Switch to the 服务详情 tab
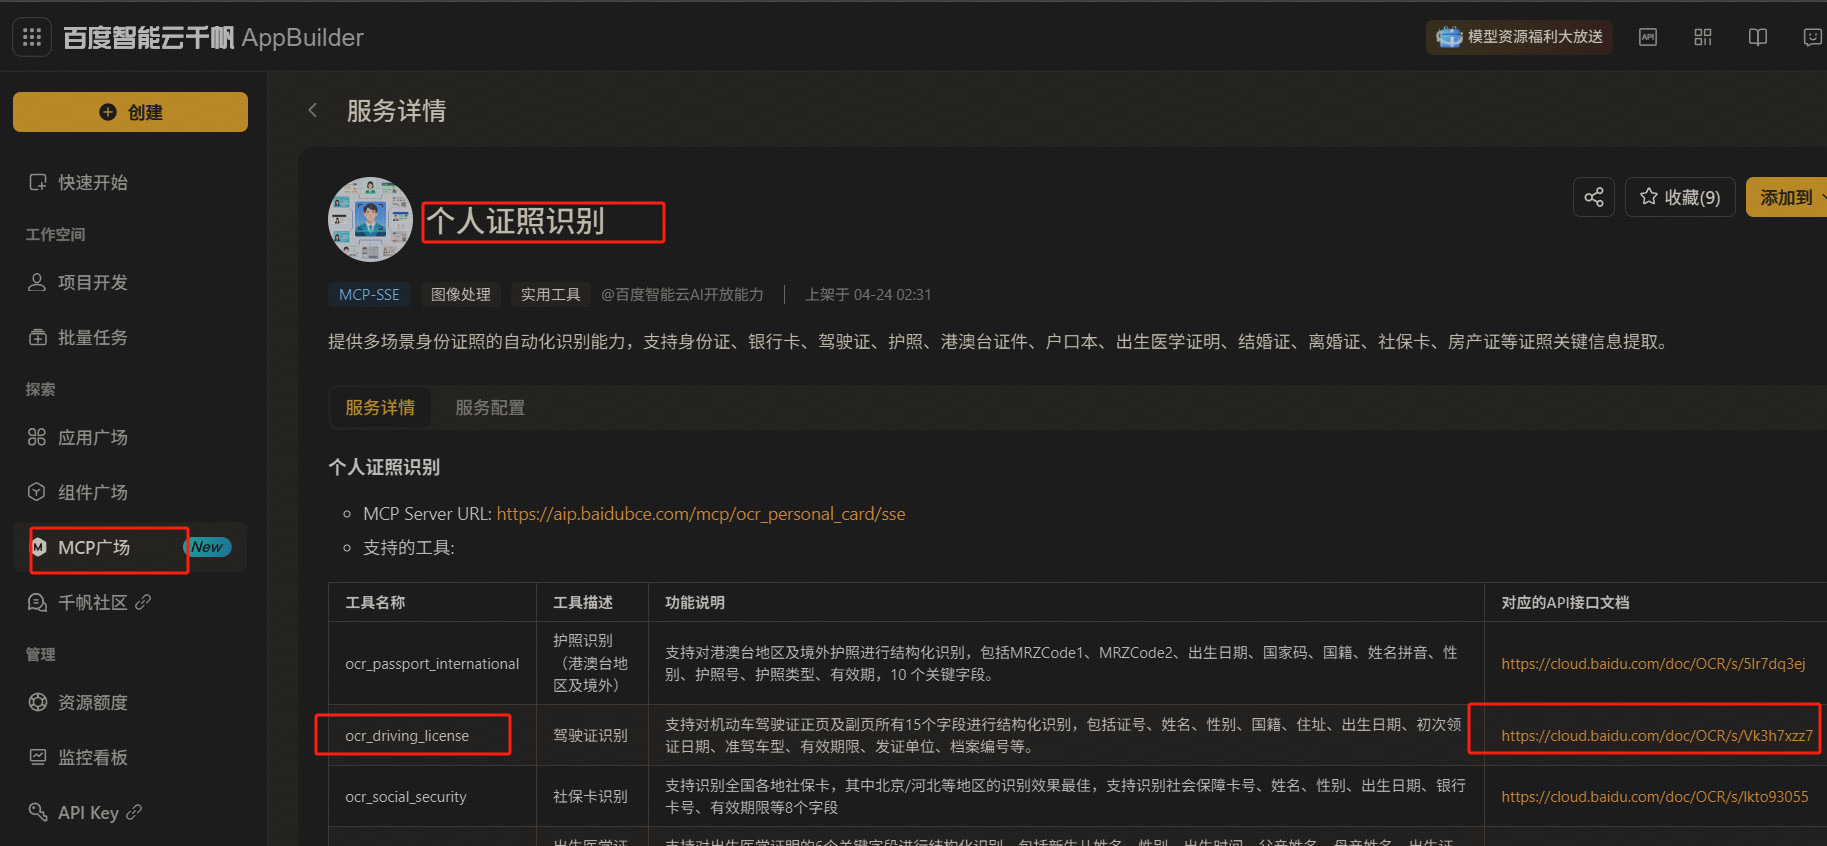The width and height of the screenshot is (1827, 846). click(380, 408)
